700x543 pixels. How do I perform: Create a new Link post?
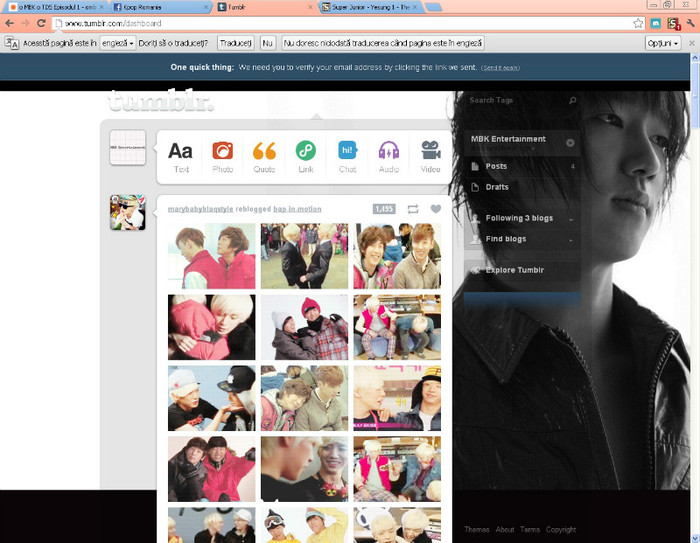[x=305, y=156]
